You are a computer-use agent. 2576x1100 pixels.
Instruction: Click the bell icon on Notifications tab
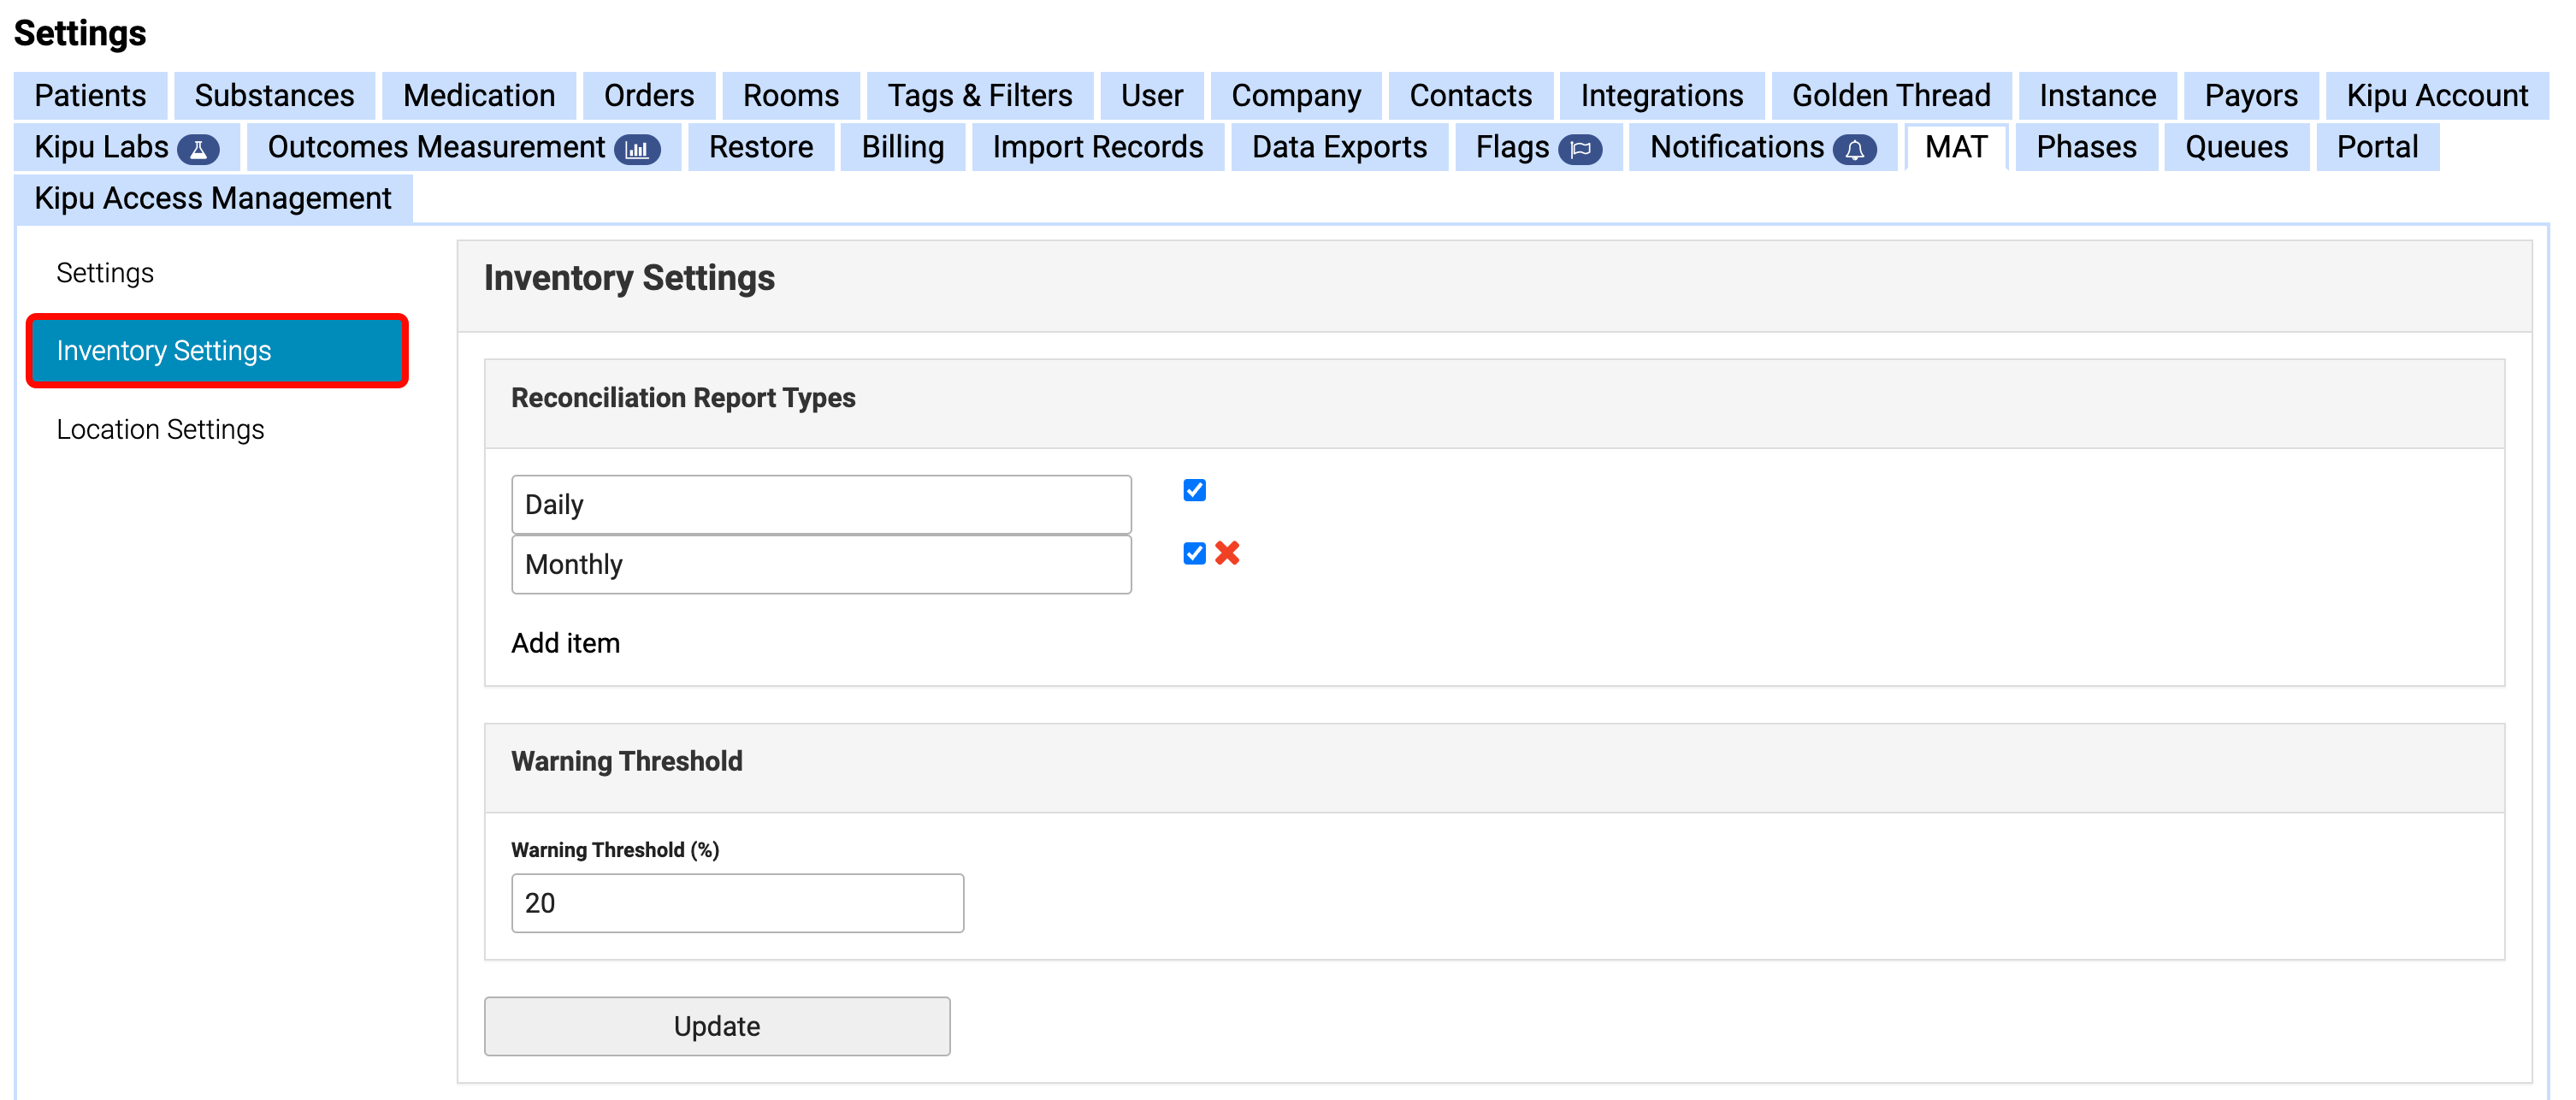(1855, 148)
